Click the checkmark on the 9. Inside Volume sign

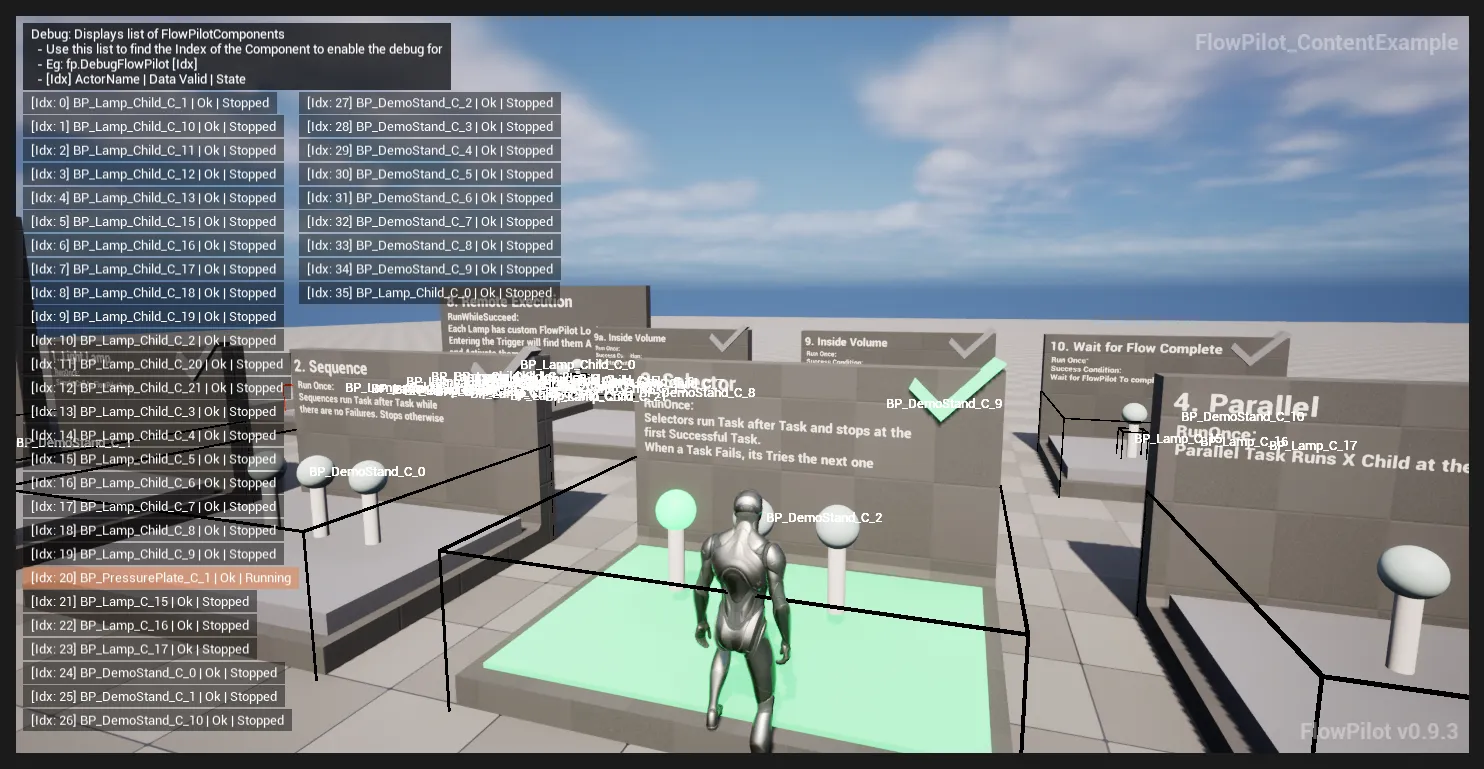click(x=971, y=345)
